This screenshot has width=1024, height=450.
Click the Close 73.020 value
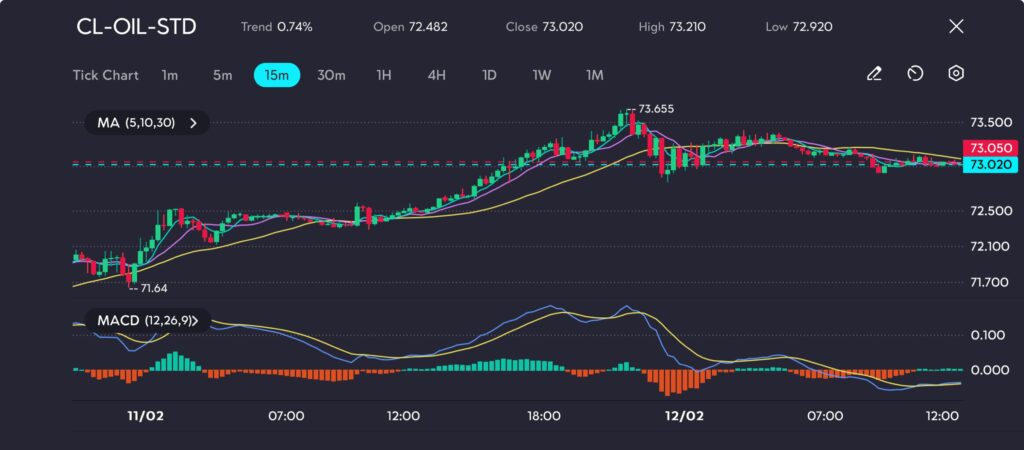(x=544, y=27)
